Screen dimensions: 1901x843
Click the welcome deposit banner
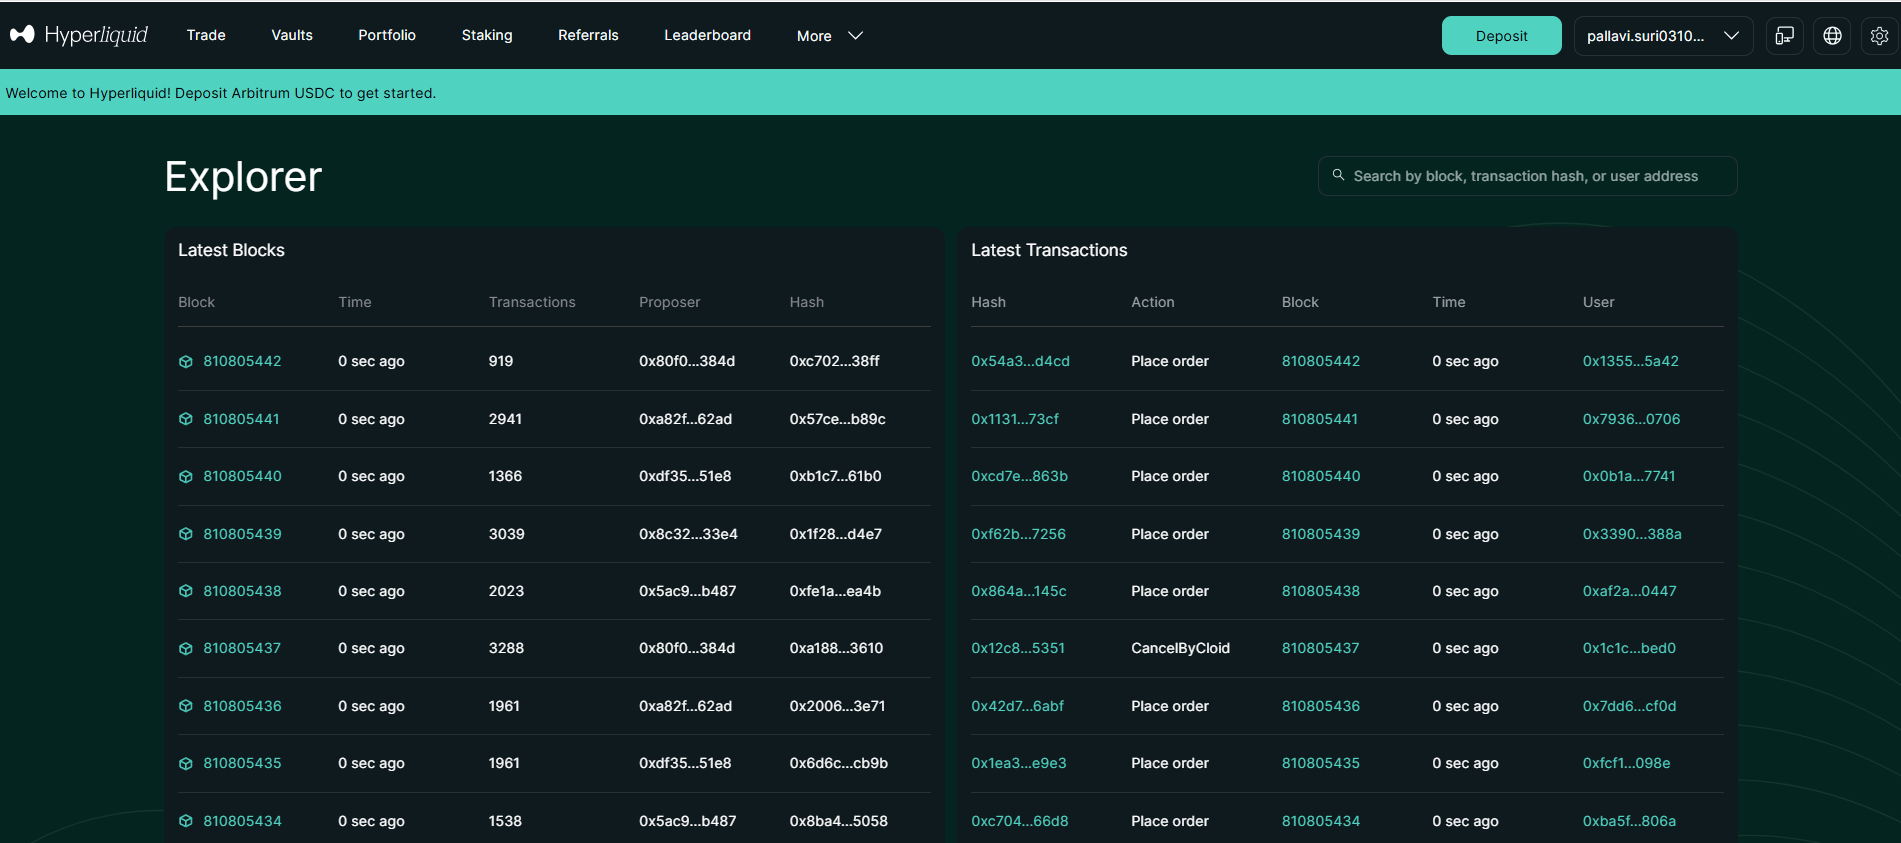pyautogui.click(x=950, y=92)
